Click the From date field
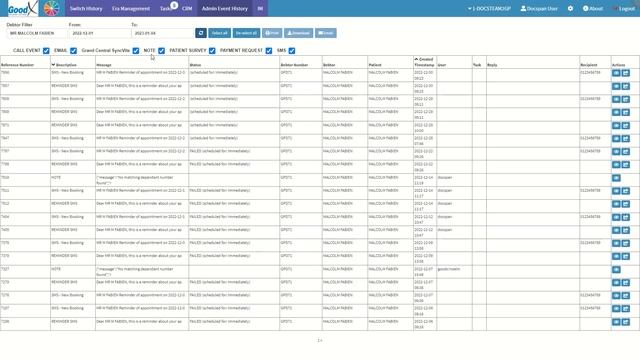The image size is (640, 360). (100, 33)
